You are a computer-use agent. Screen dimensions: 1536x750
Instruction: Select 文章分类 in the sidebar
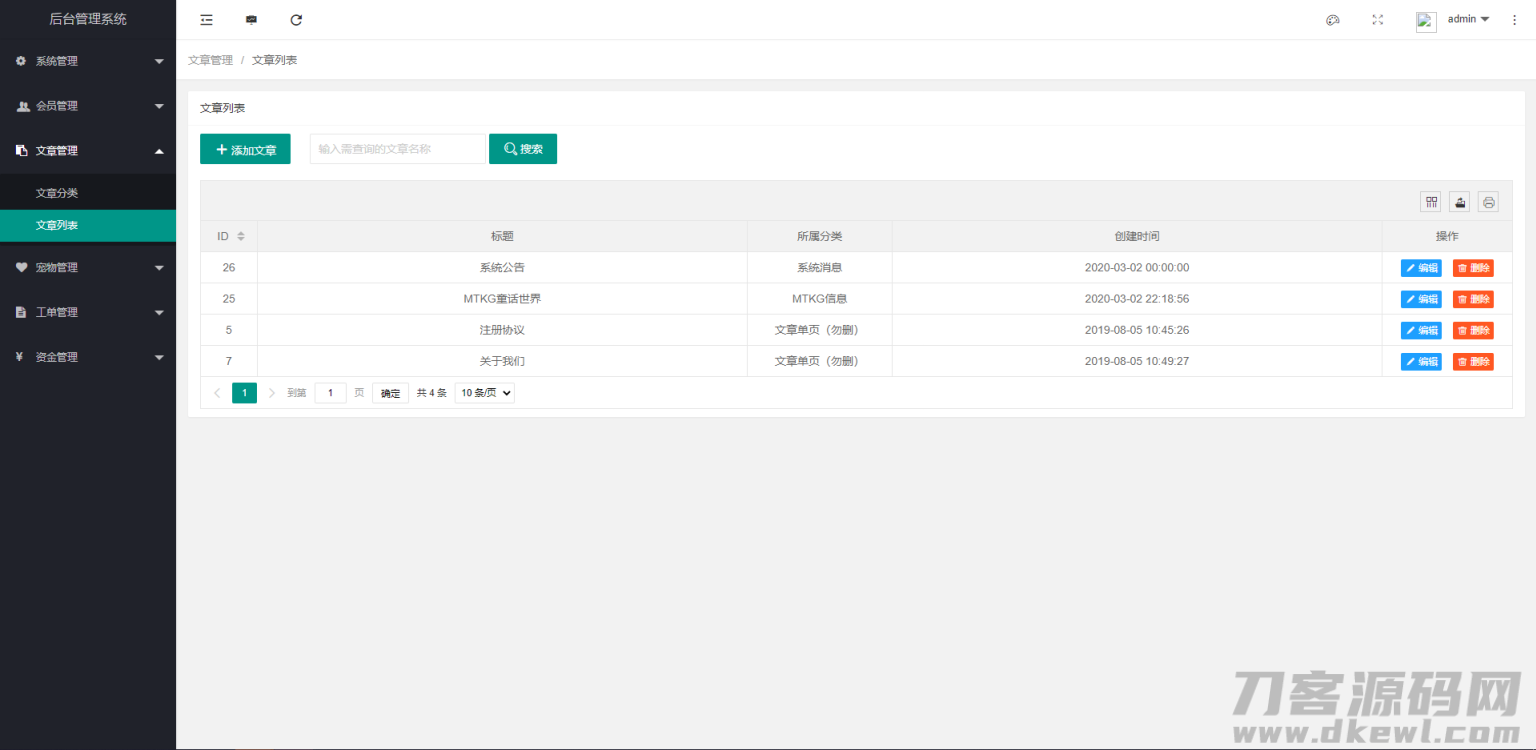point(57,193)
